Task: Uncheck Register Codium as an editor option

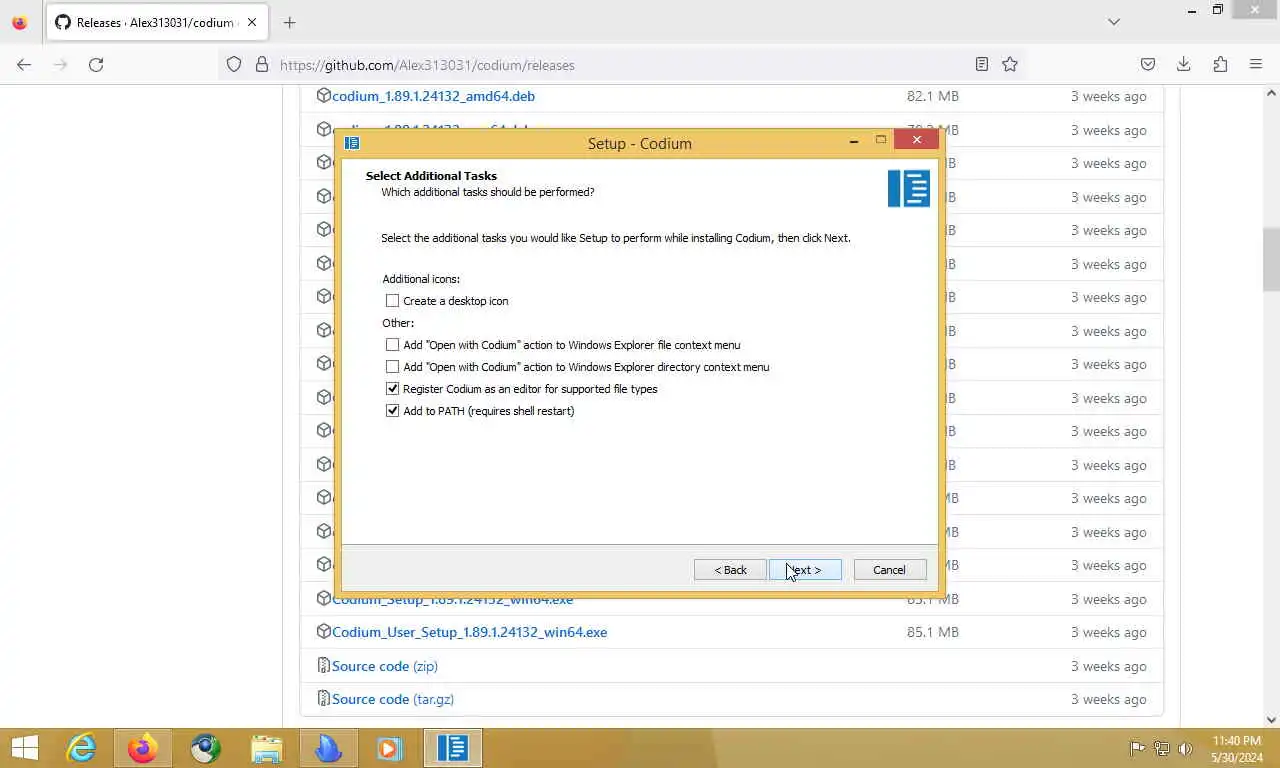Action: pos(392,389)
